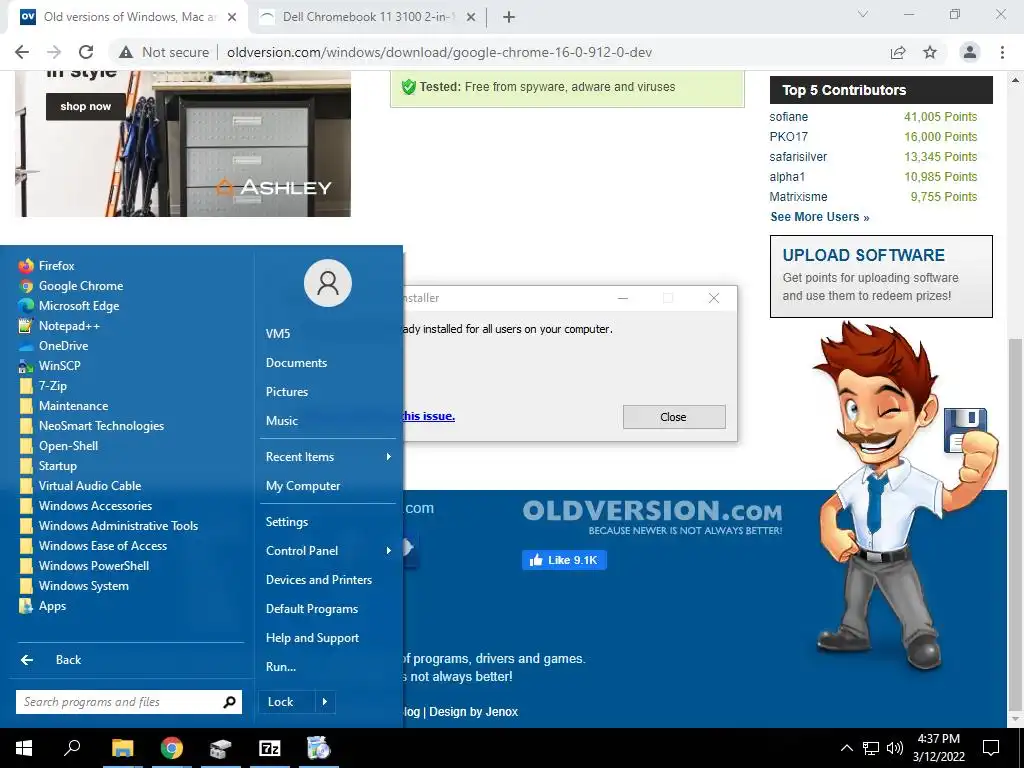Expand Windows Administrative Tools folder

108,526
